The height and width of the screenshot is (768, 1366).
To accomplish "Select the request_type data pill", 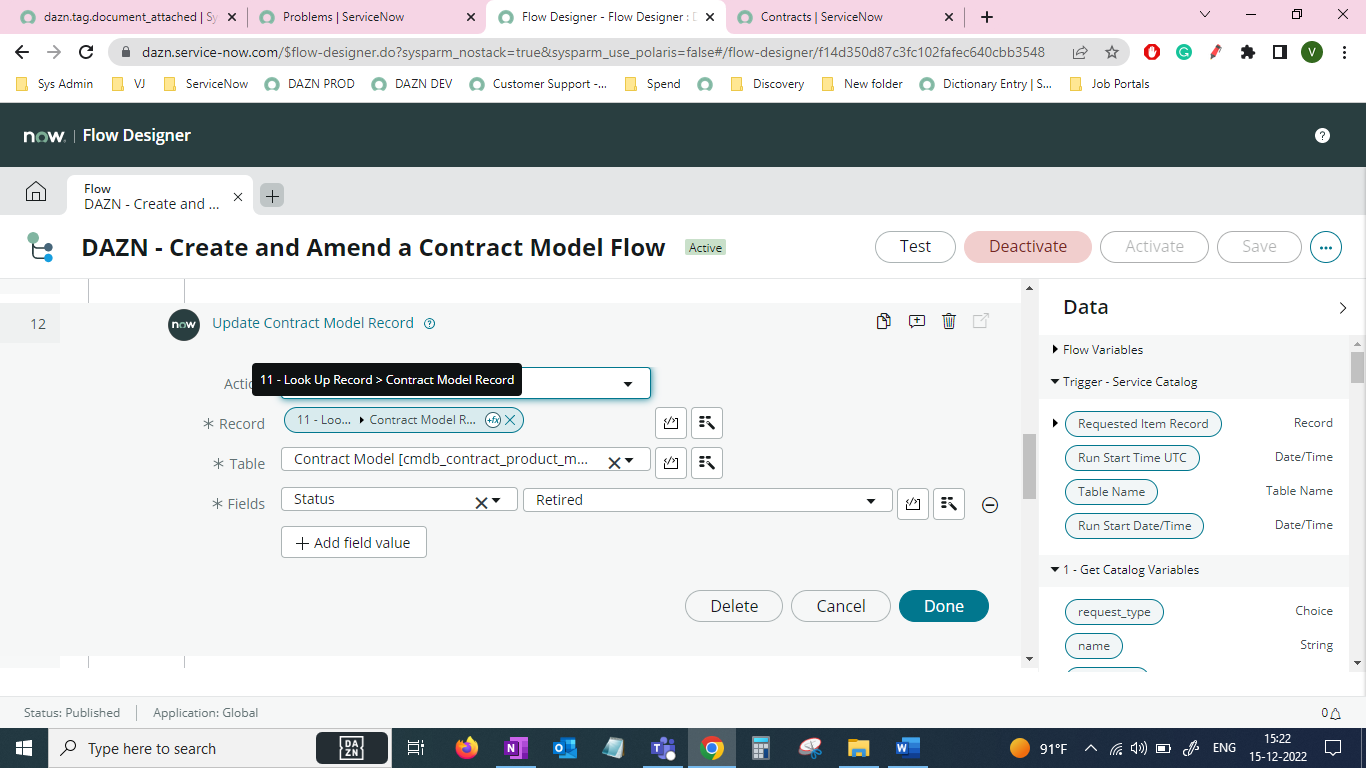I will 1114,612.
